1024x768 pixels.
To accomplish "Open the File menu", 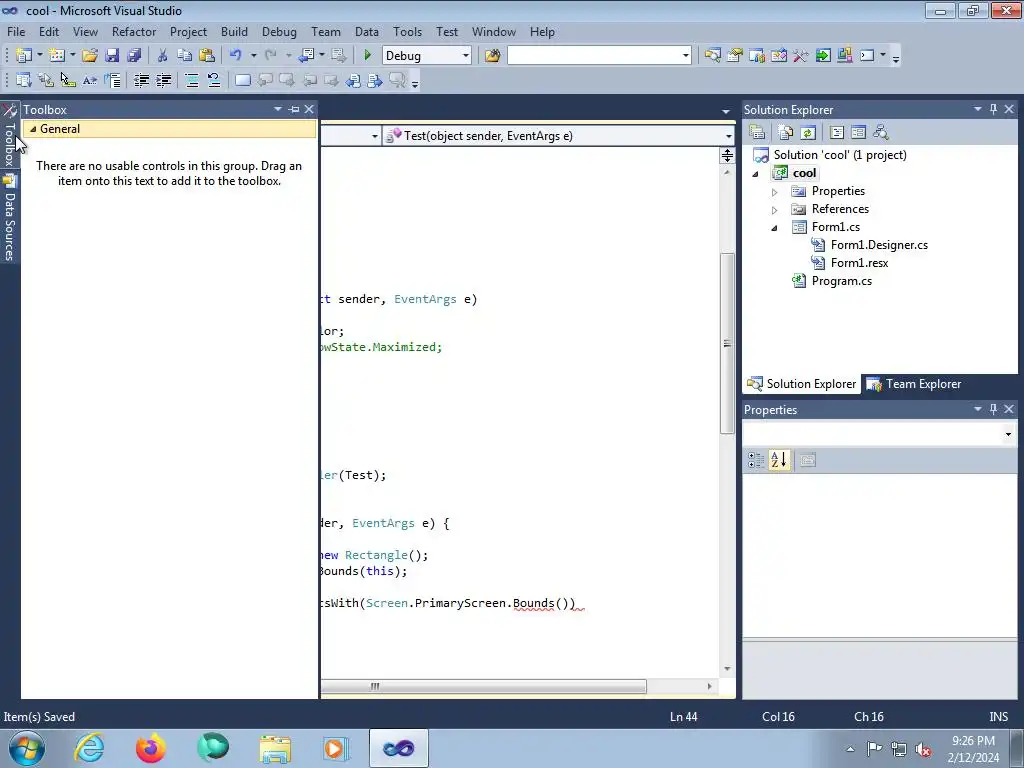I will point(16,31).
